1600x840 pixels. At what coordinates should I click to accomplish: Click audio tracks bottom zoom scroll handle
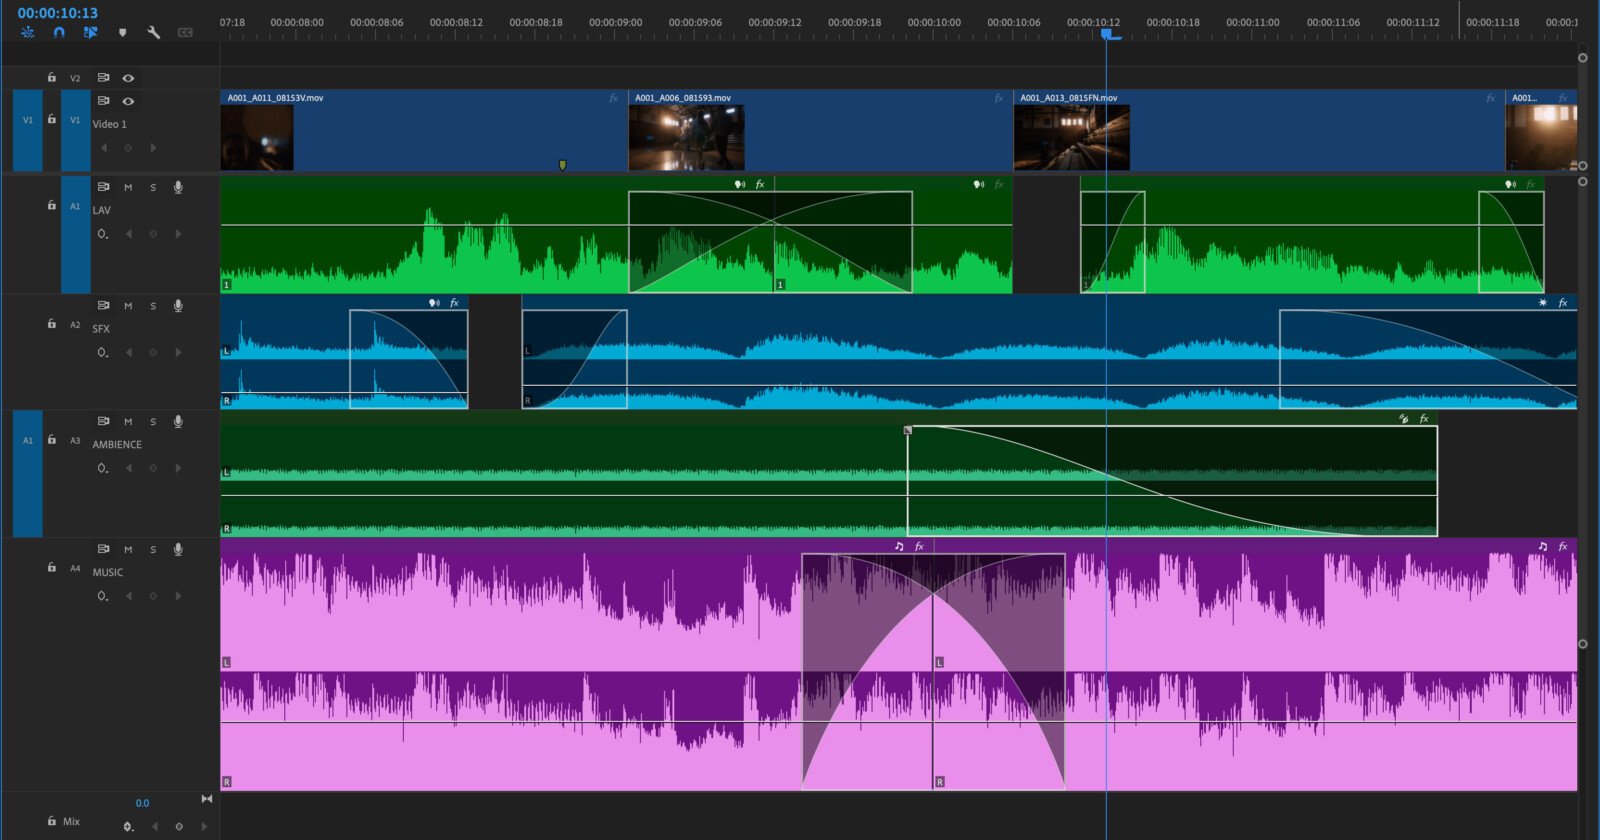point(1582,644)
